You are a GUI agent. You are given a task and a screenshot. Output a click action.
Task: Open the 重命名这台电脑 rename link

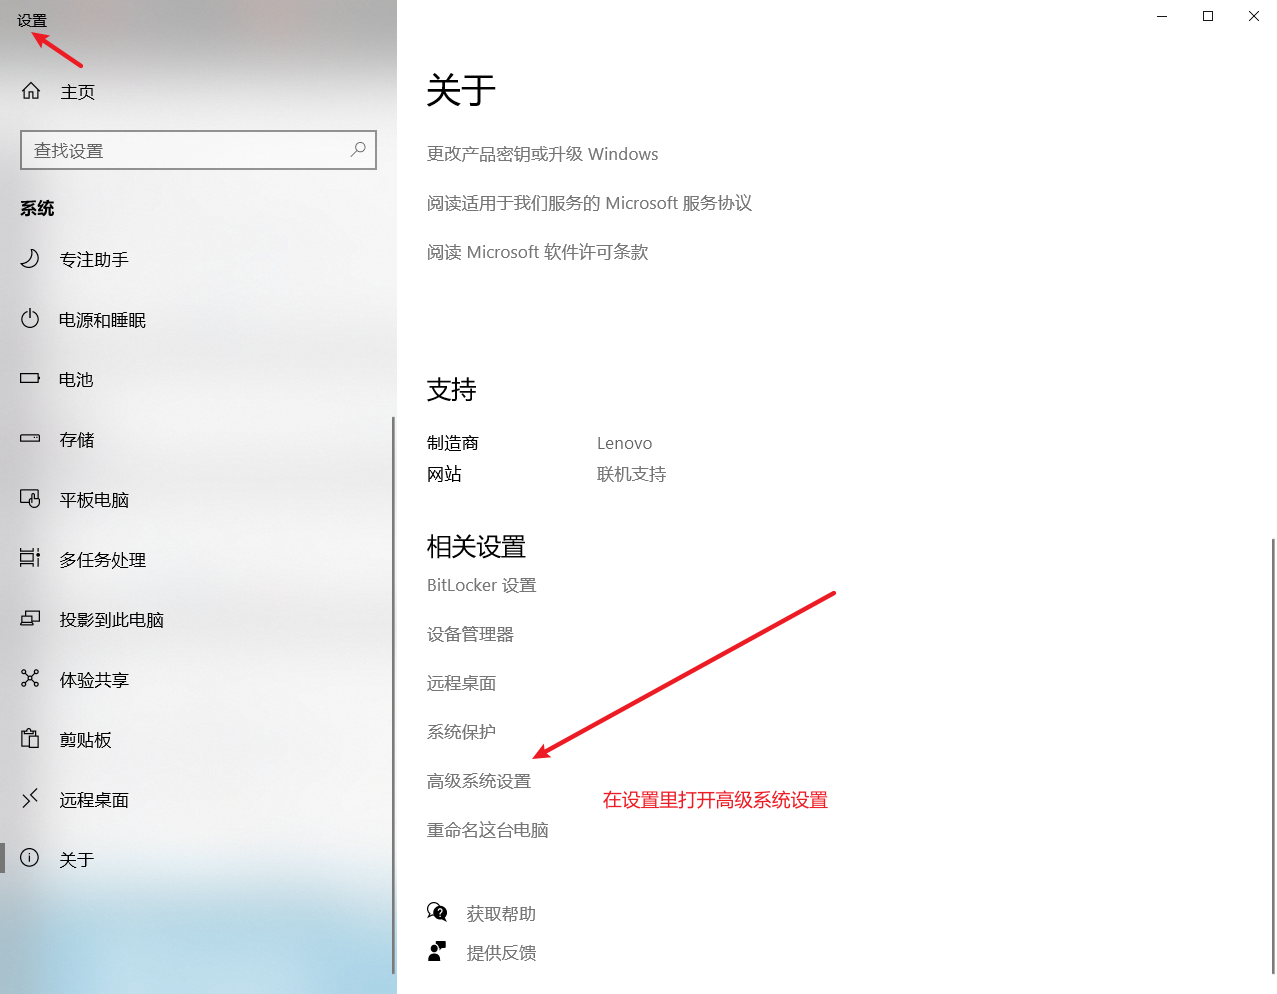487,829
